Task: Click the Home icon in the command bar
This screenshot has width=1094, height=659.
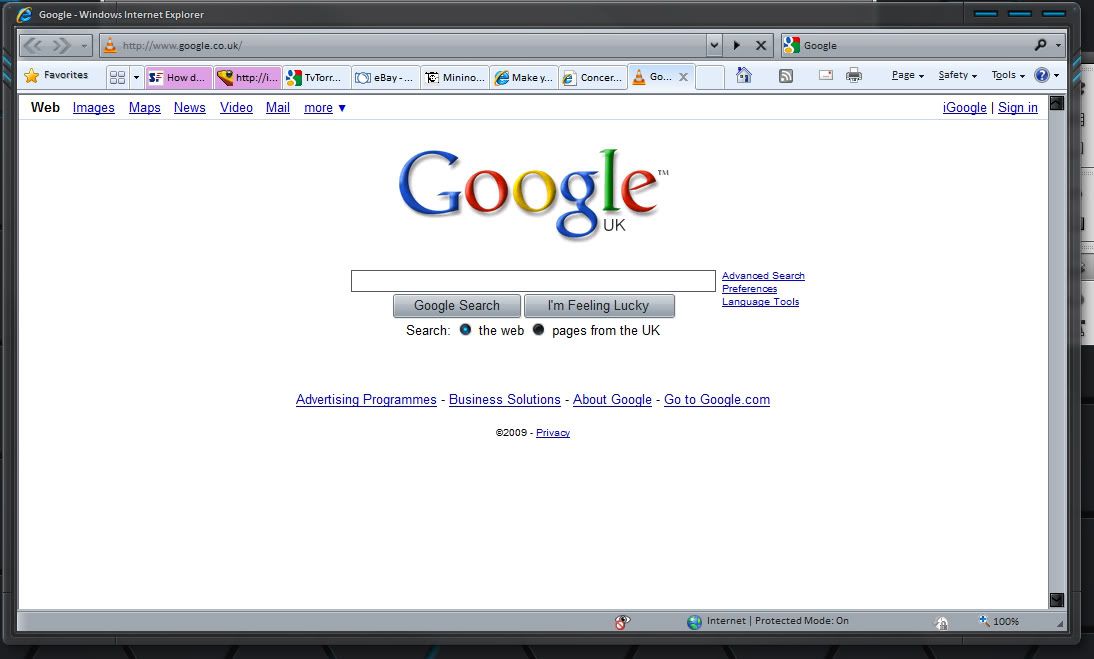Action: pyautogui.click(x=743, y=75)
